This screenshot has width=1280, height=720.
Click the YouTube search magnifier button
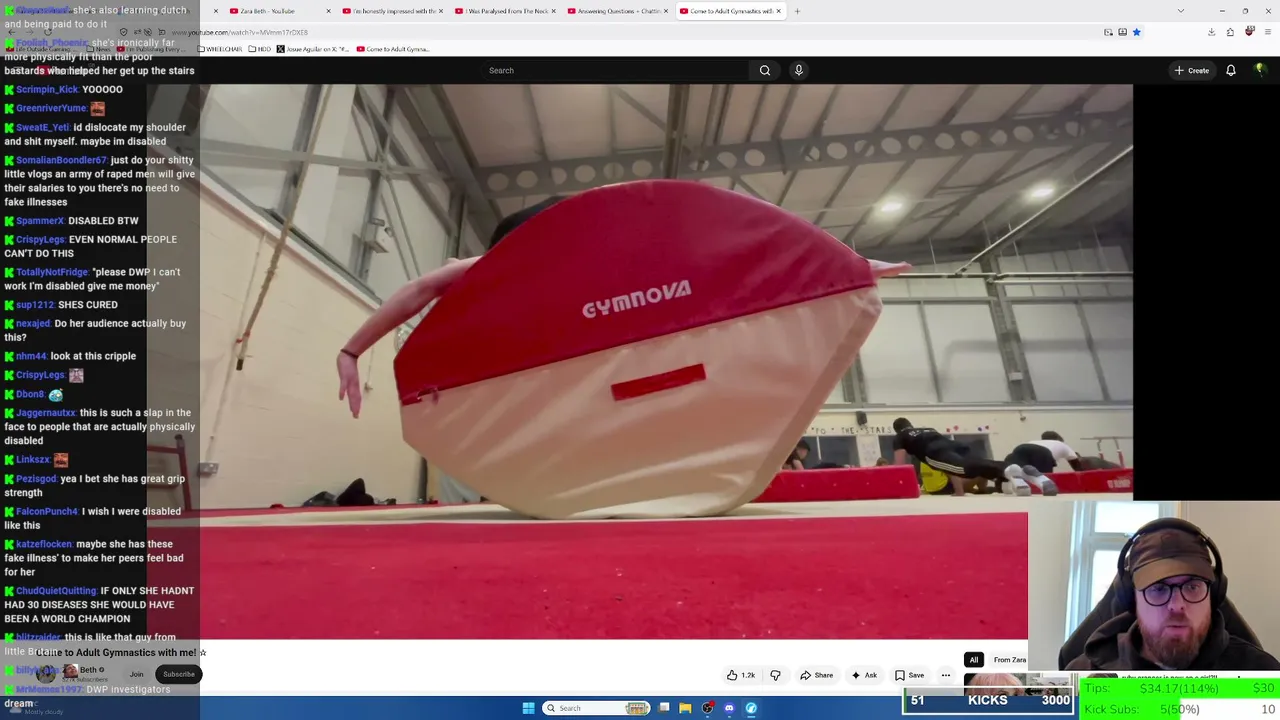pyautogui.click(x=764, y=70)
